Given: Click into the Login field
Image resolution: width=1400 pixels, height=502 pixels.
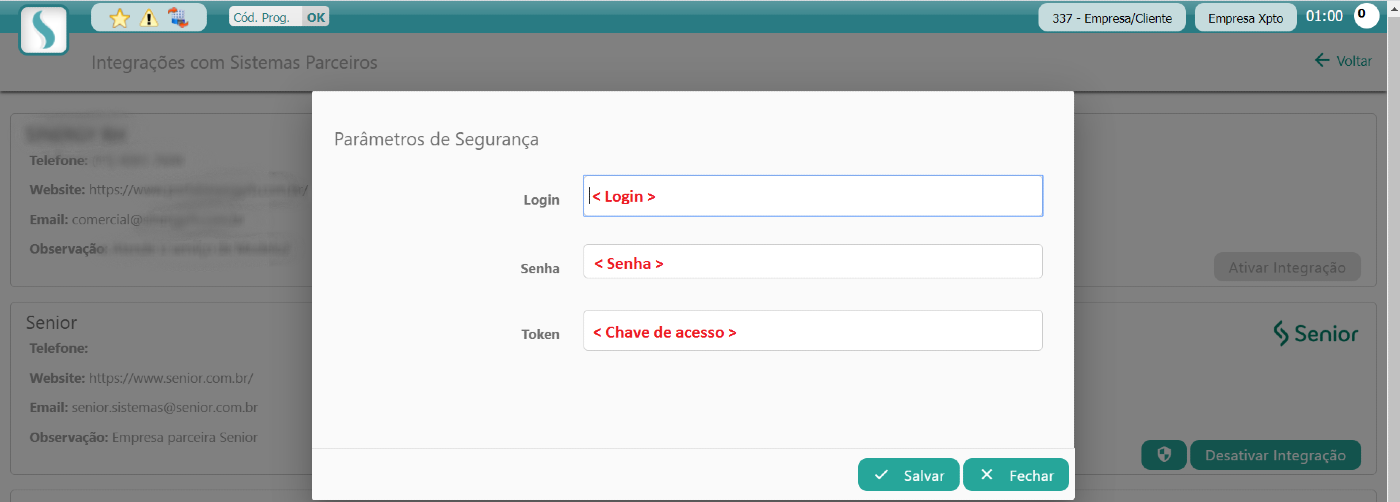Looking at the screenshot, I should click(812, 196).
